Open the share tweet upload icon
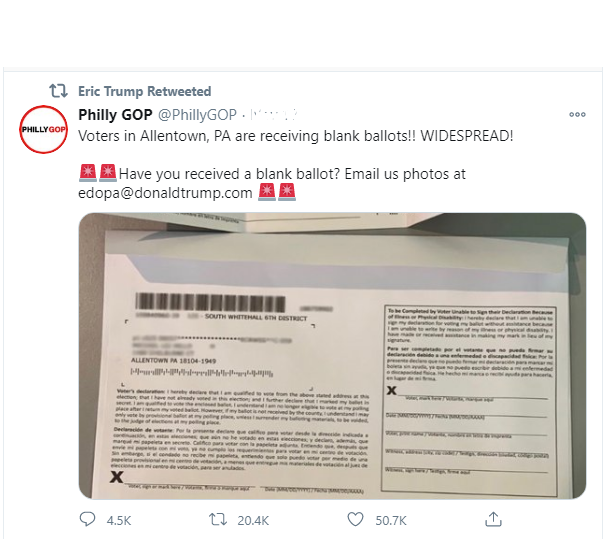608x539 pixels. coord(493,519)
